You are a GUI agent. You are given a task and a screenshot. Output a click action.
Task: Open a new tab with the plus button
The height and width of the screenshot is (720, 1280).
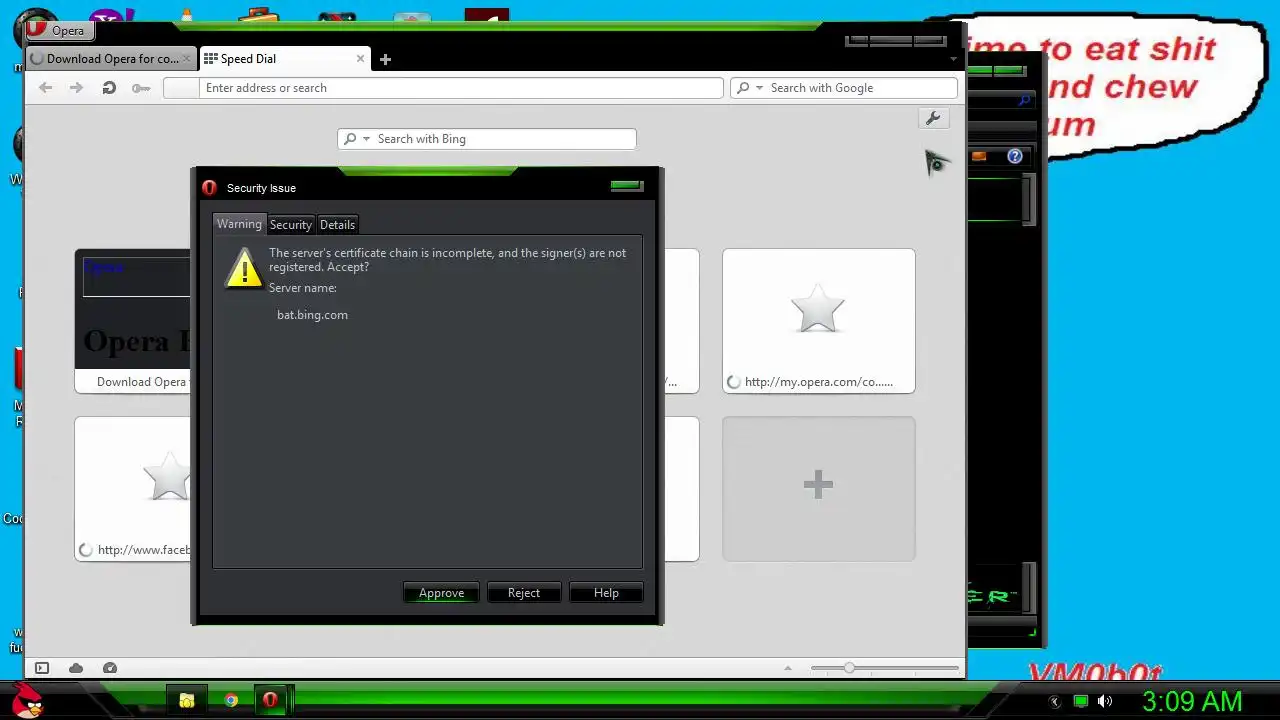point(385,59)
